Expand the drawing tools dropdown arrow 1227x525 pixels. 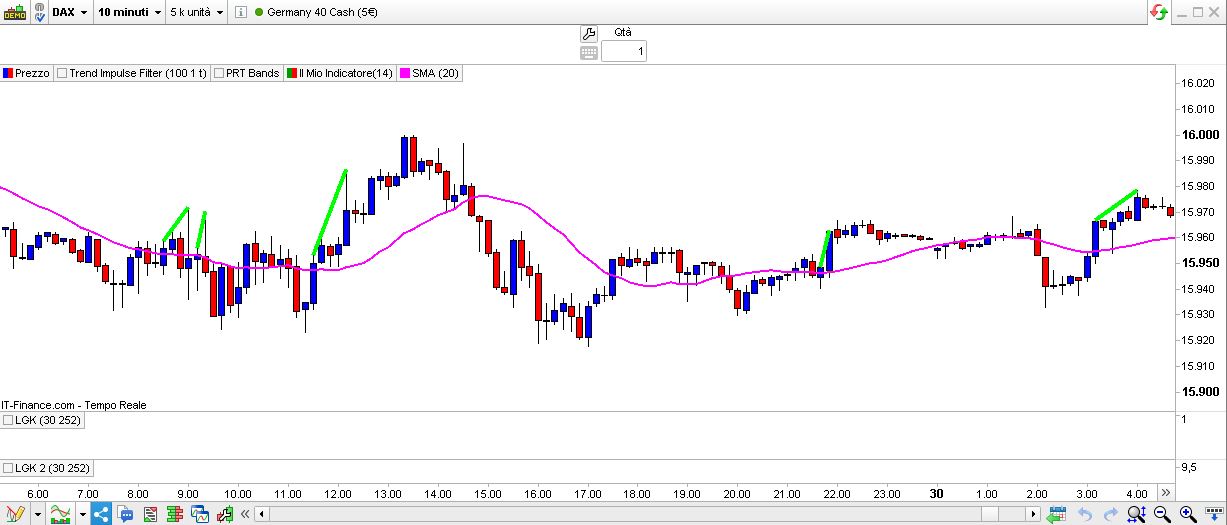click(x=38, y=515)
